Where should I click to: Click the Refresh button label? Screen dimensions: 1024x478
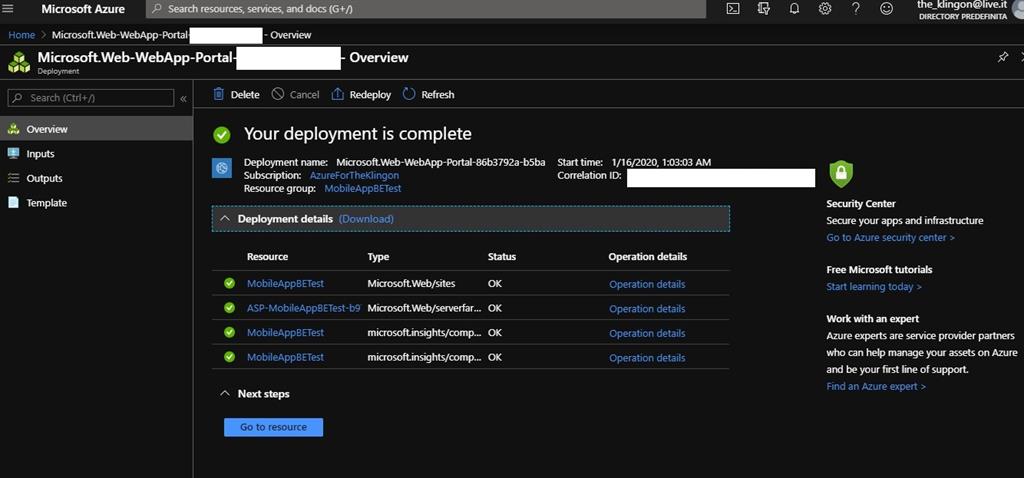[438, 95]
